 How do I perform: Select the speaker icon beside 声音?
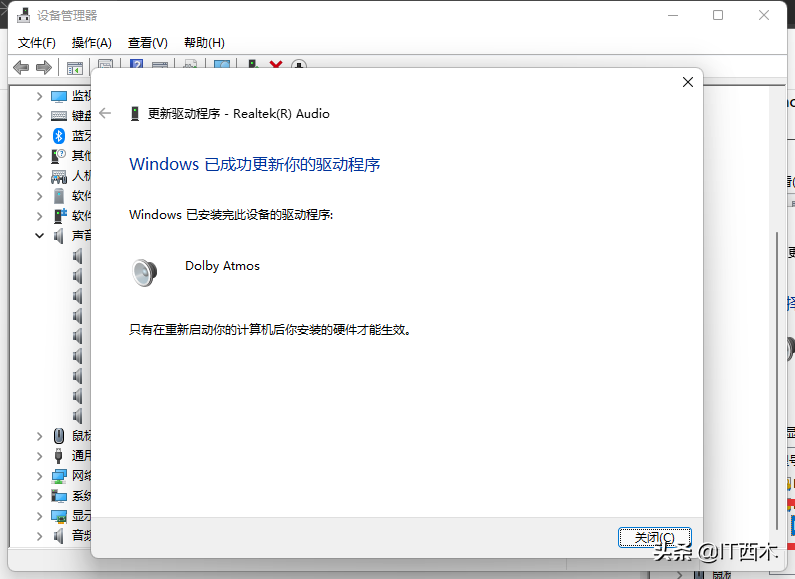click(59, 236)
